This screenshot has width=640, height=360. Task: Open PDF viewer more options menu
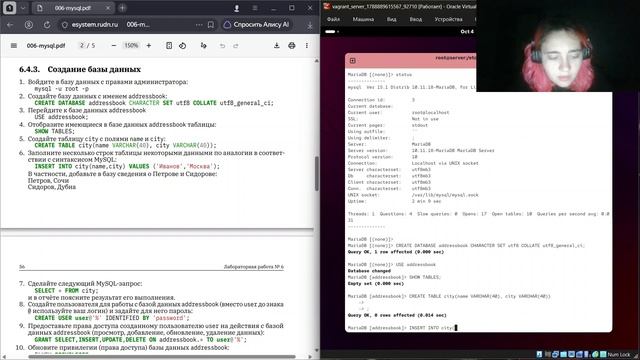point(307,45)
